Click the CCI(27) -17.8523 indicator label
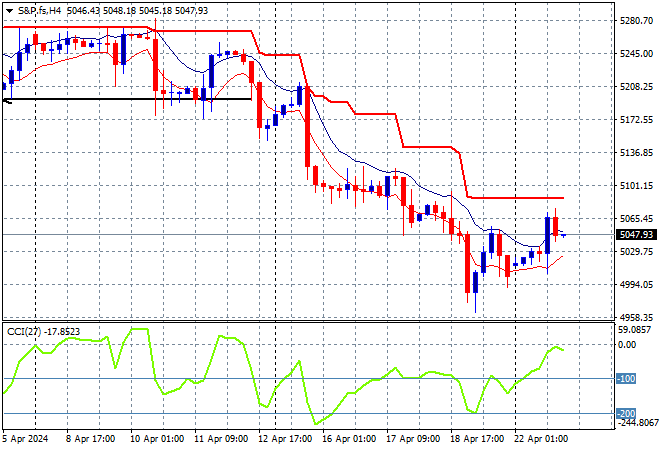This screenshot has width=660, height=450. click(43, 332)
